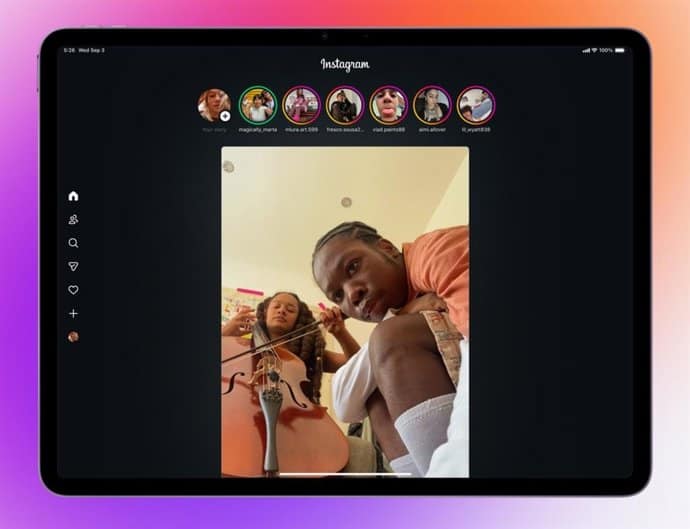Viewport: 690px width, 529px height.
Task: Open aimi.allover's story
Action: click(432, 105)
